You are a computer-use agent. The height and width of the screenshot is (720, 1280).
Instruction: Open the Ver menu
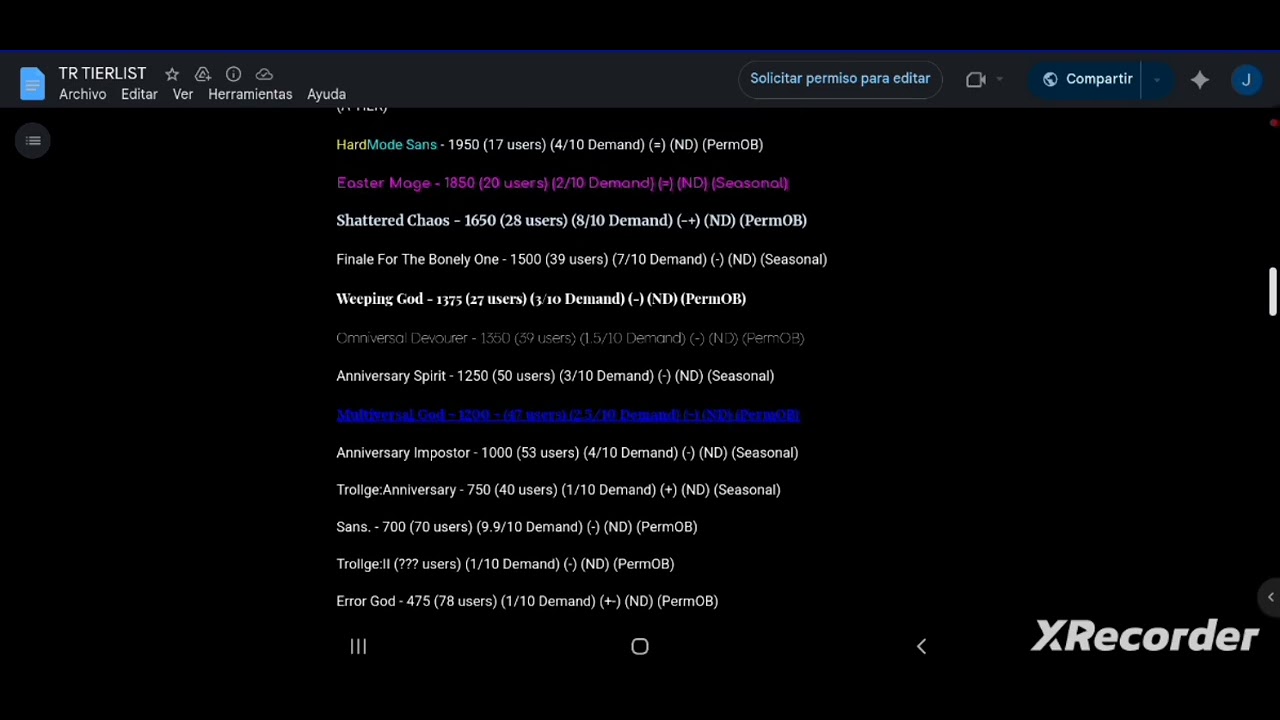(183, 94)
